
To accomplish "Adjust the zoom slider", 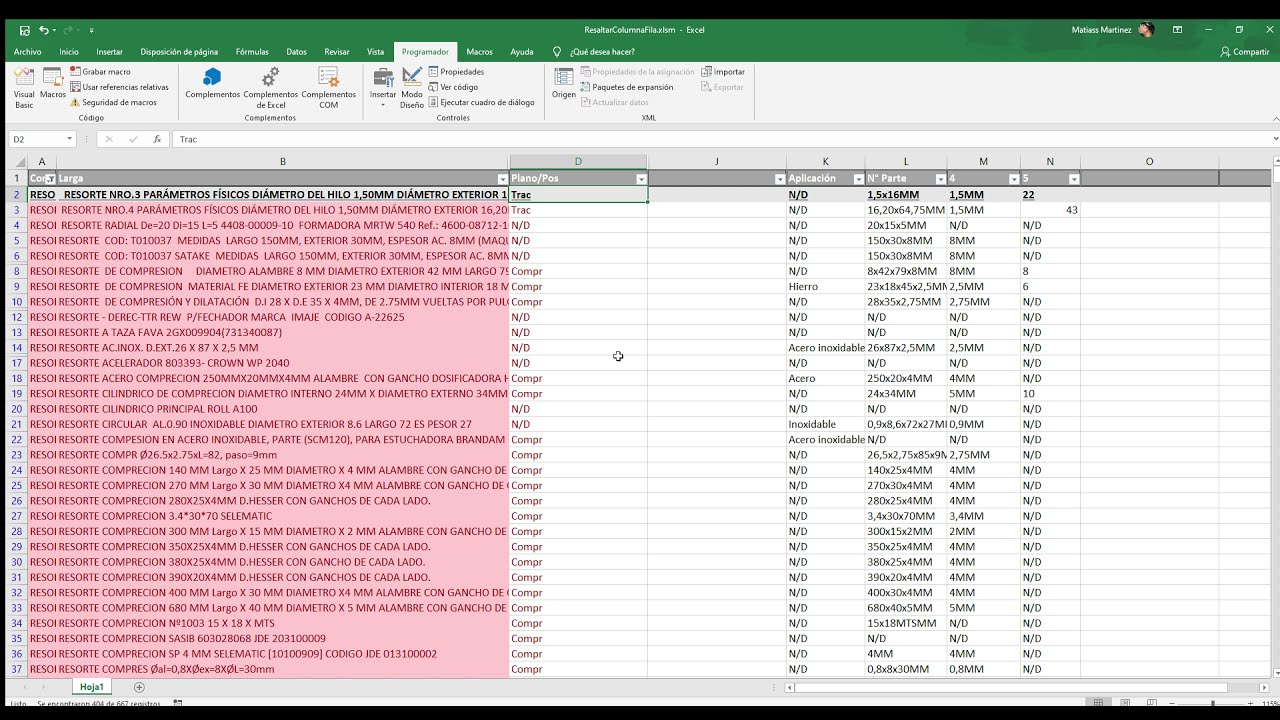I will tap(1213, 703).
